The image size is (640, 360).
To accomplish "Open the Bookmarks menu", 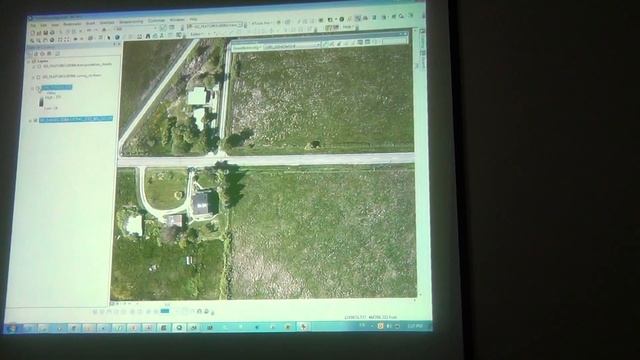I will pyautogui.click(x=73, y=24).
